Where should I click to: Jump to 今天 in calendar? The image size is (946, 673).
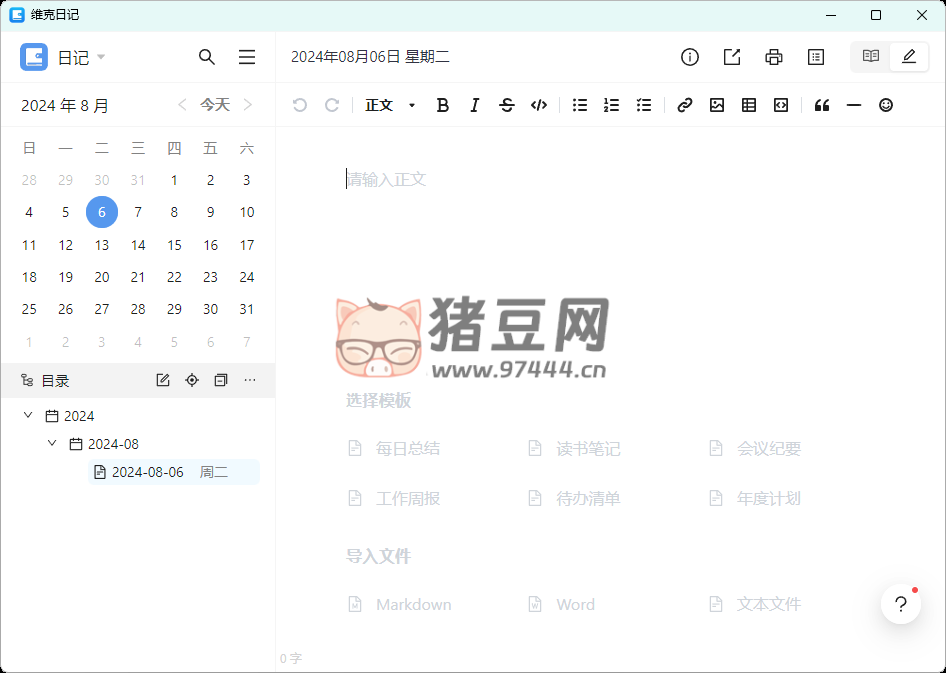(215, 105)
